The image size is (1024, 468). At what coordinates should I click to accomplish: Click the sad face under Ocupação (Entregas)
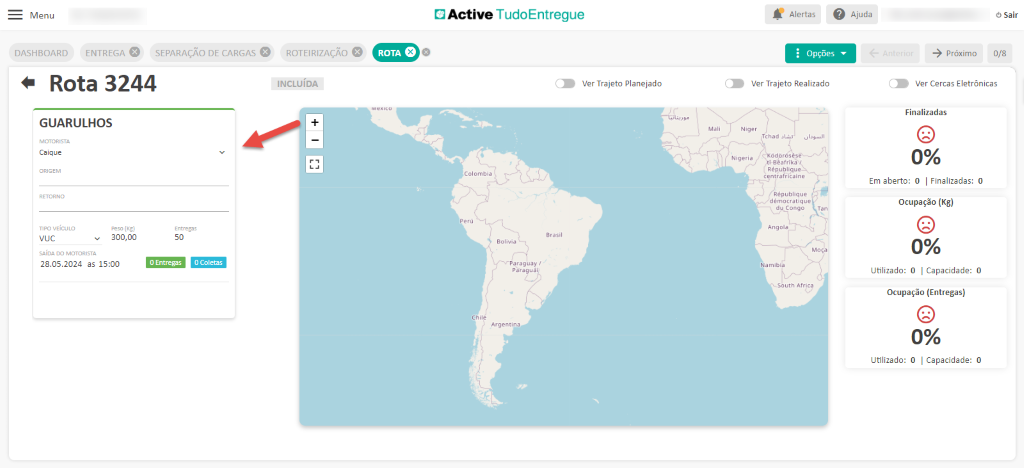click(x=926, y=315)
